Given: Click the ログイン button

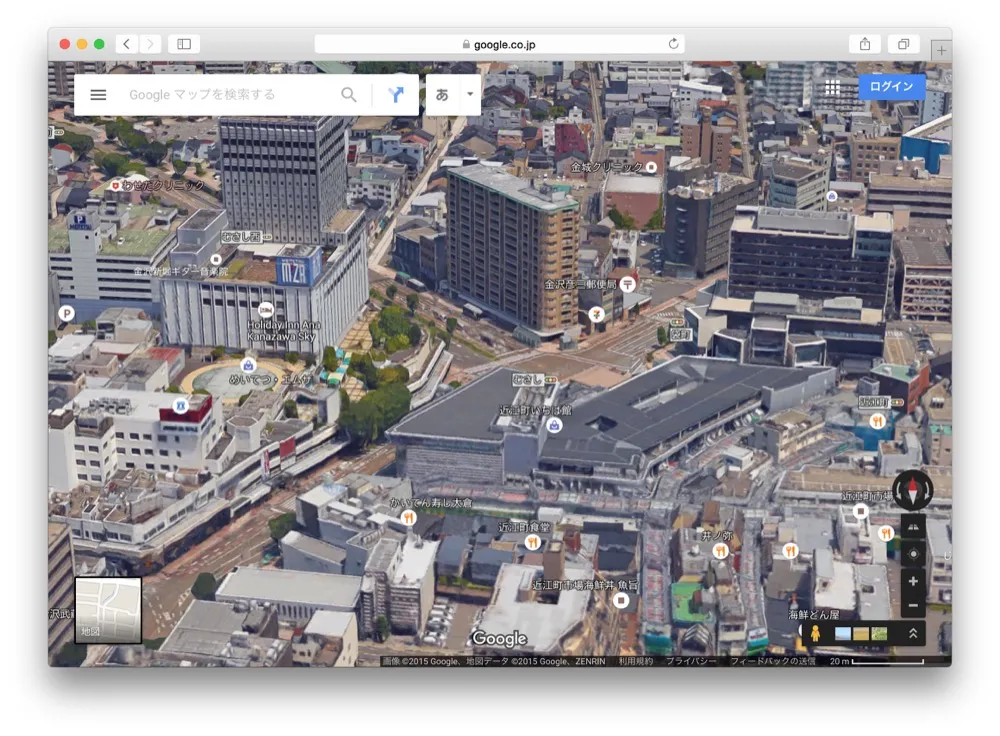Looking at the screenshot, I should [891, 87].
